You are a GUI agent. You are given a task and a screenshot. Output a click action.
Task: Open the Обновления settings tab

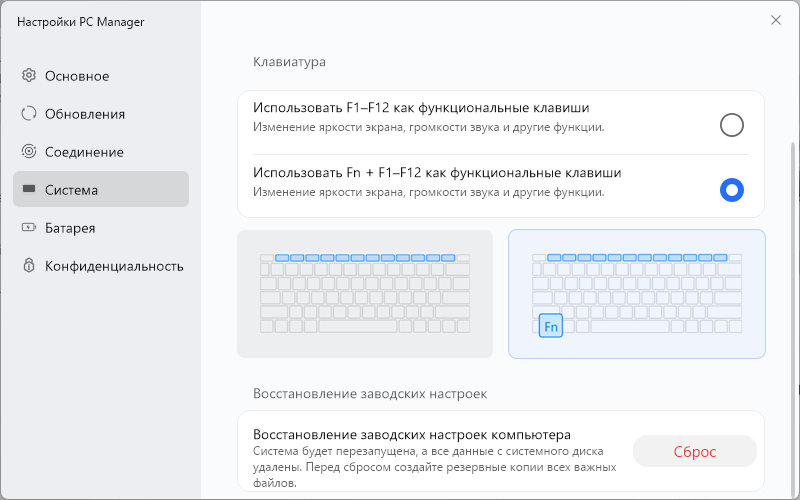tap(85, 114)
